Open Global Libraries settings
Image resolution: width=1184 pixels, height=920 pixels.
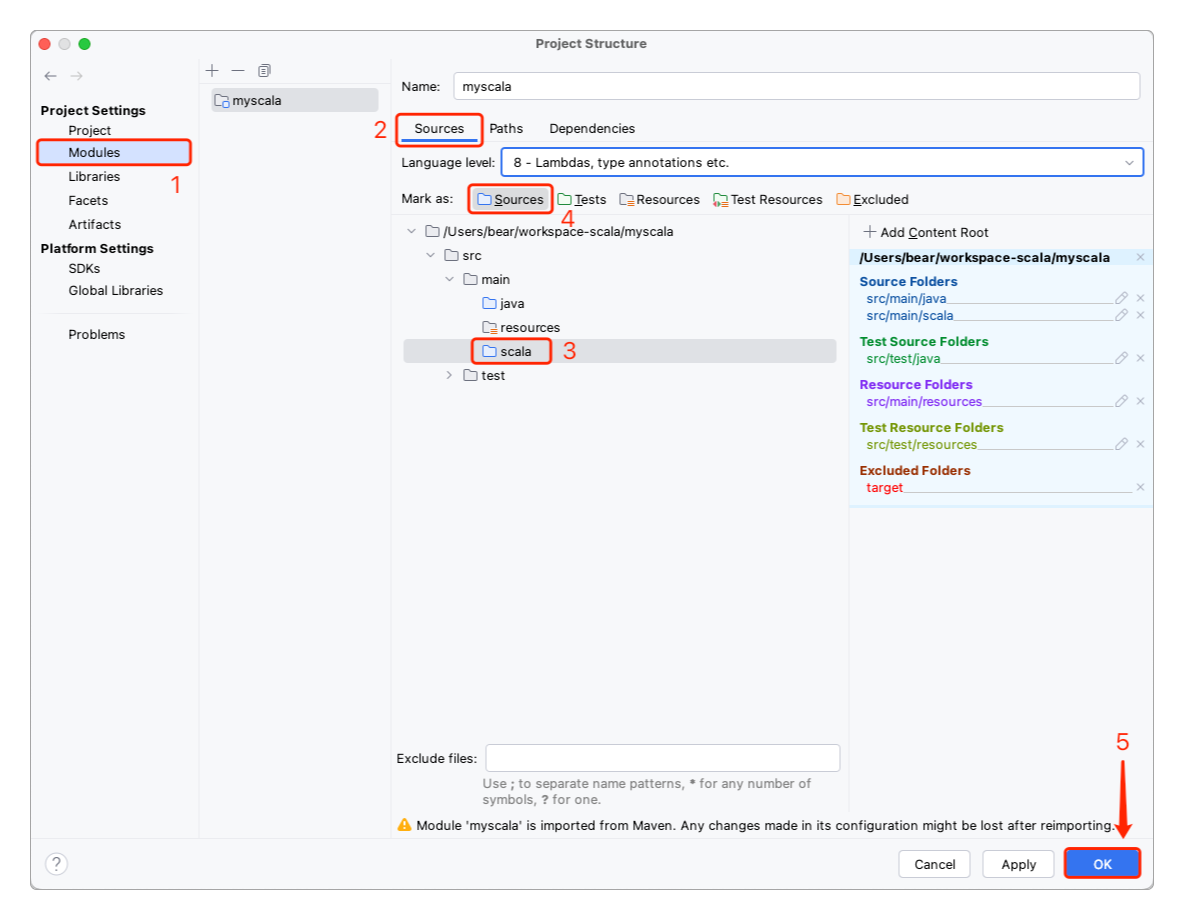116,291
